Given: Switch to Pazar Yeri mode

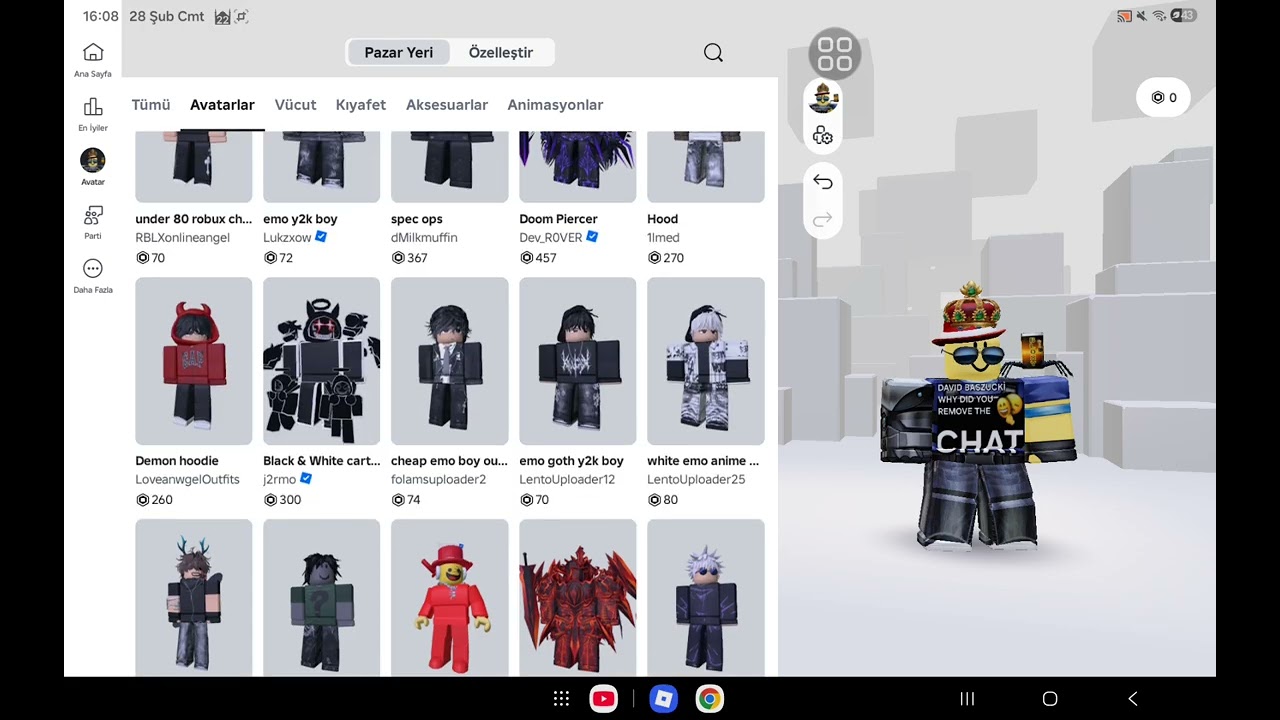Looking at the screenshot, I should [398, 53].
